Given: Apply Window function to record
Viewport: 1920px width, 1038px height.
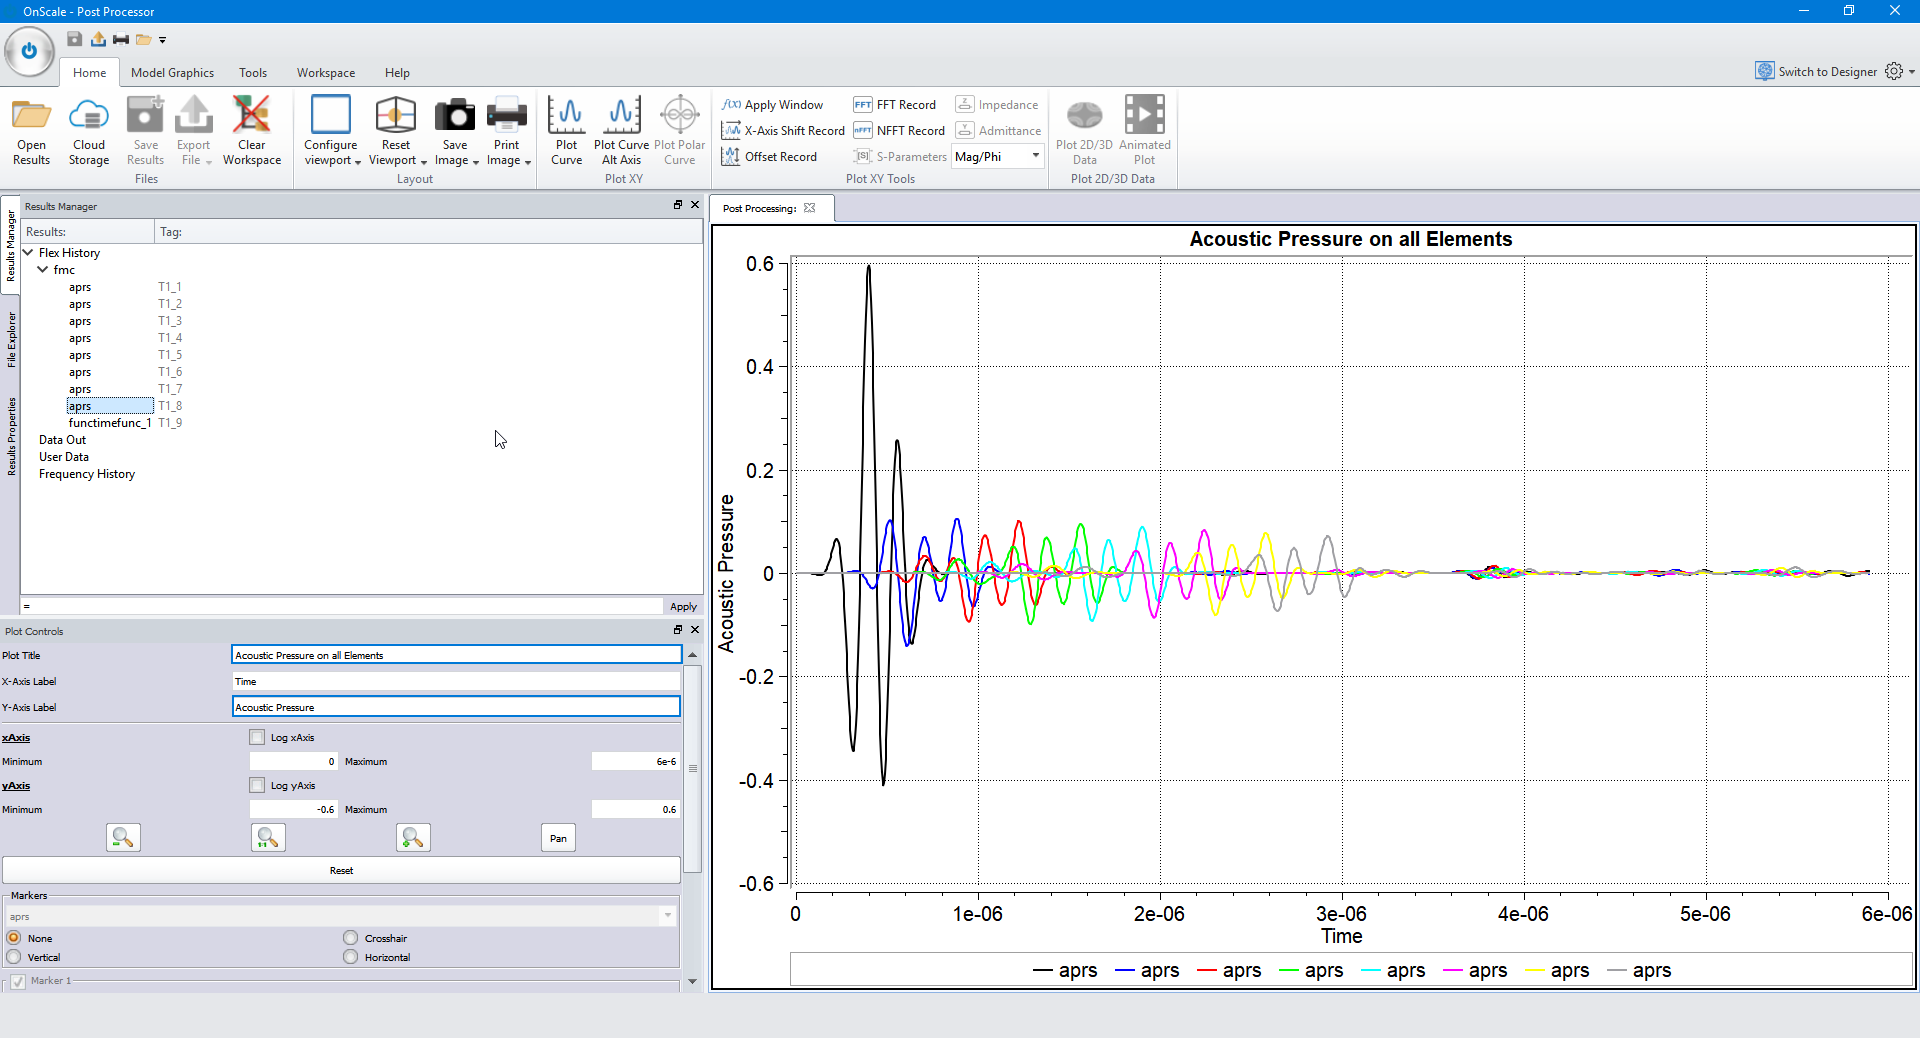Looking at the screenshot, I should tap(773, 105).
